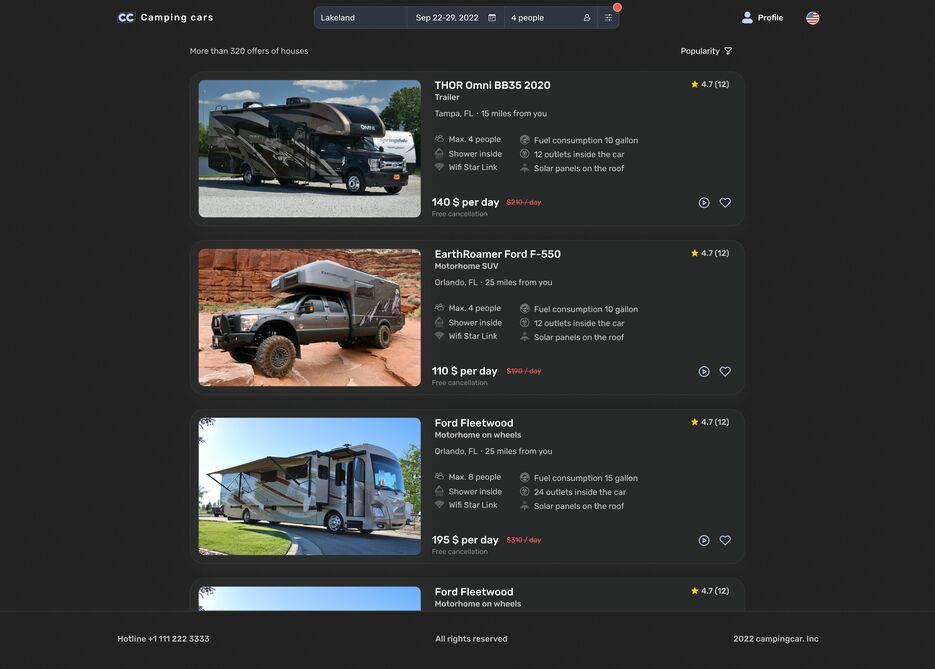Image resolution: width=935 pixels, height=669 pixels.
Task: Favorite the THOR Omni BB35 2020 listing
Action: (725, 203)
